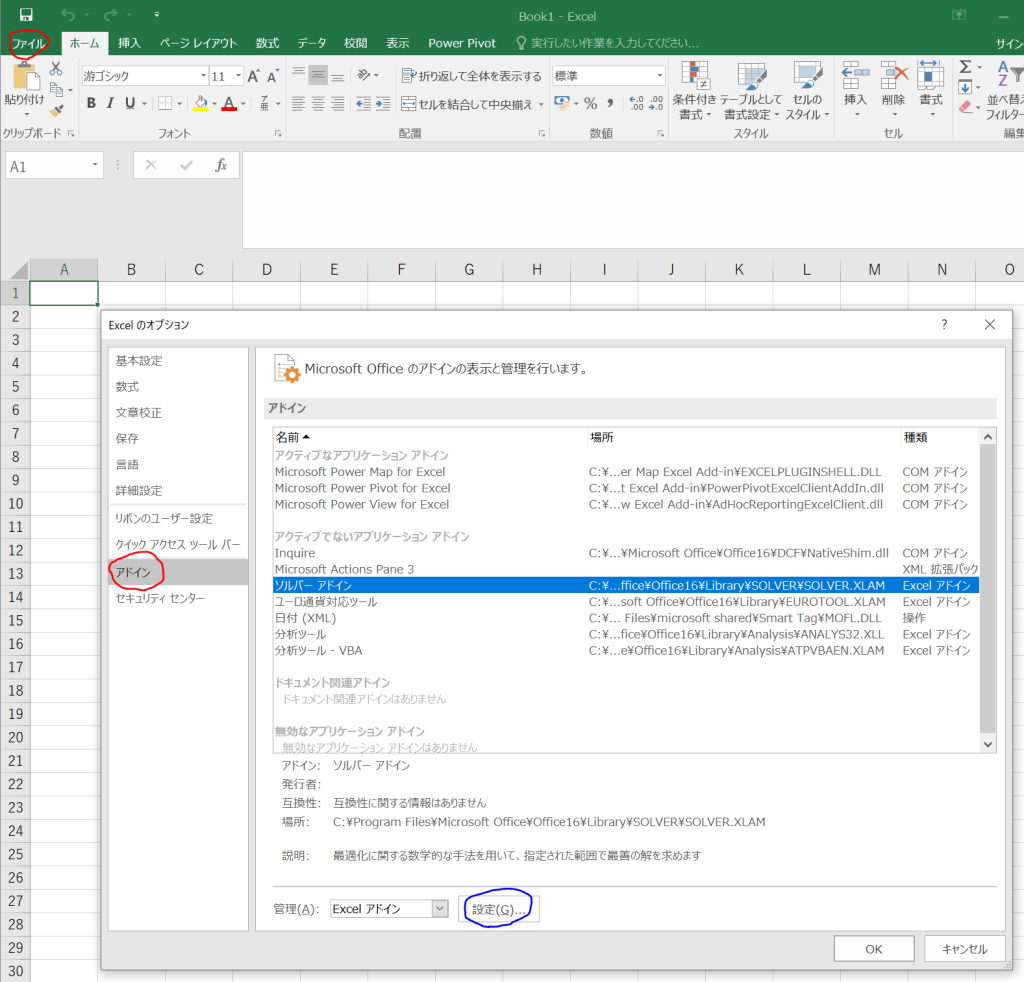
Task: Click the 設定(G)... button
Action: pyautogui.click(x=499, y=909)
